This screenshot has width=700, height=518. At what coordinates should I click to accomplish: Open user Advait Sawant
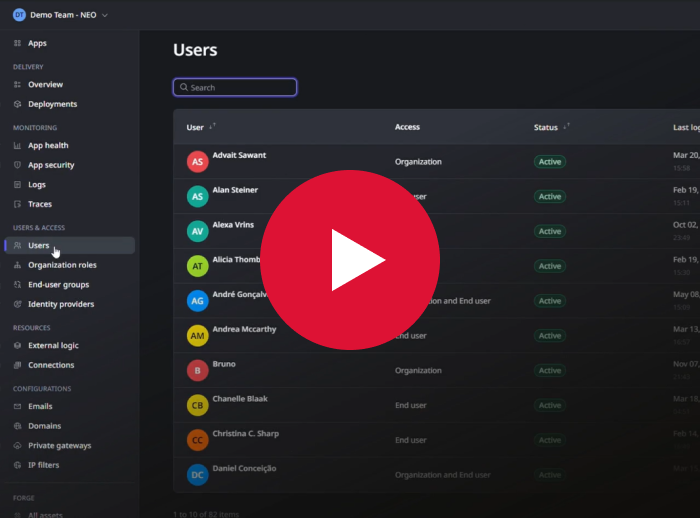[239, 155]
